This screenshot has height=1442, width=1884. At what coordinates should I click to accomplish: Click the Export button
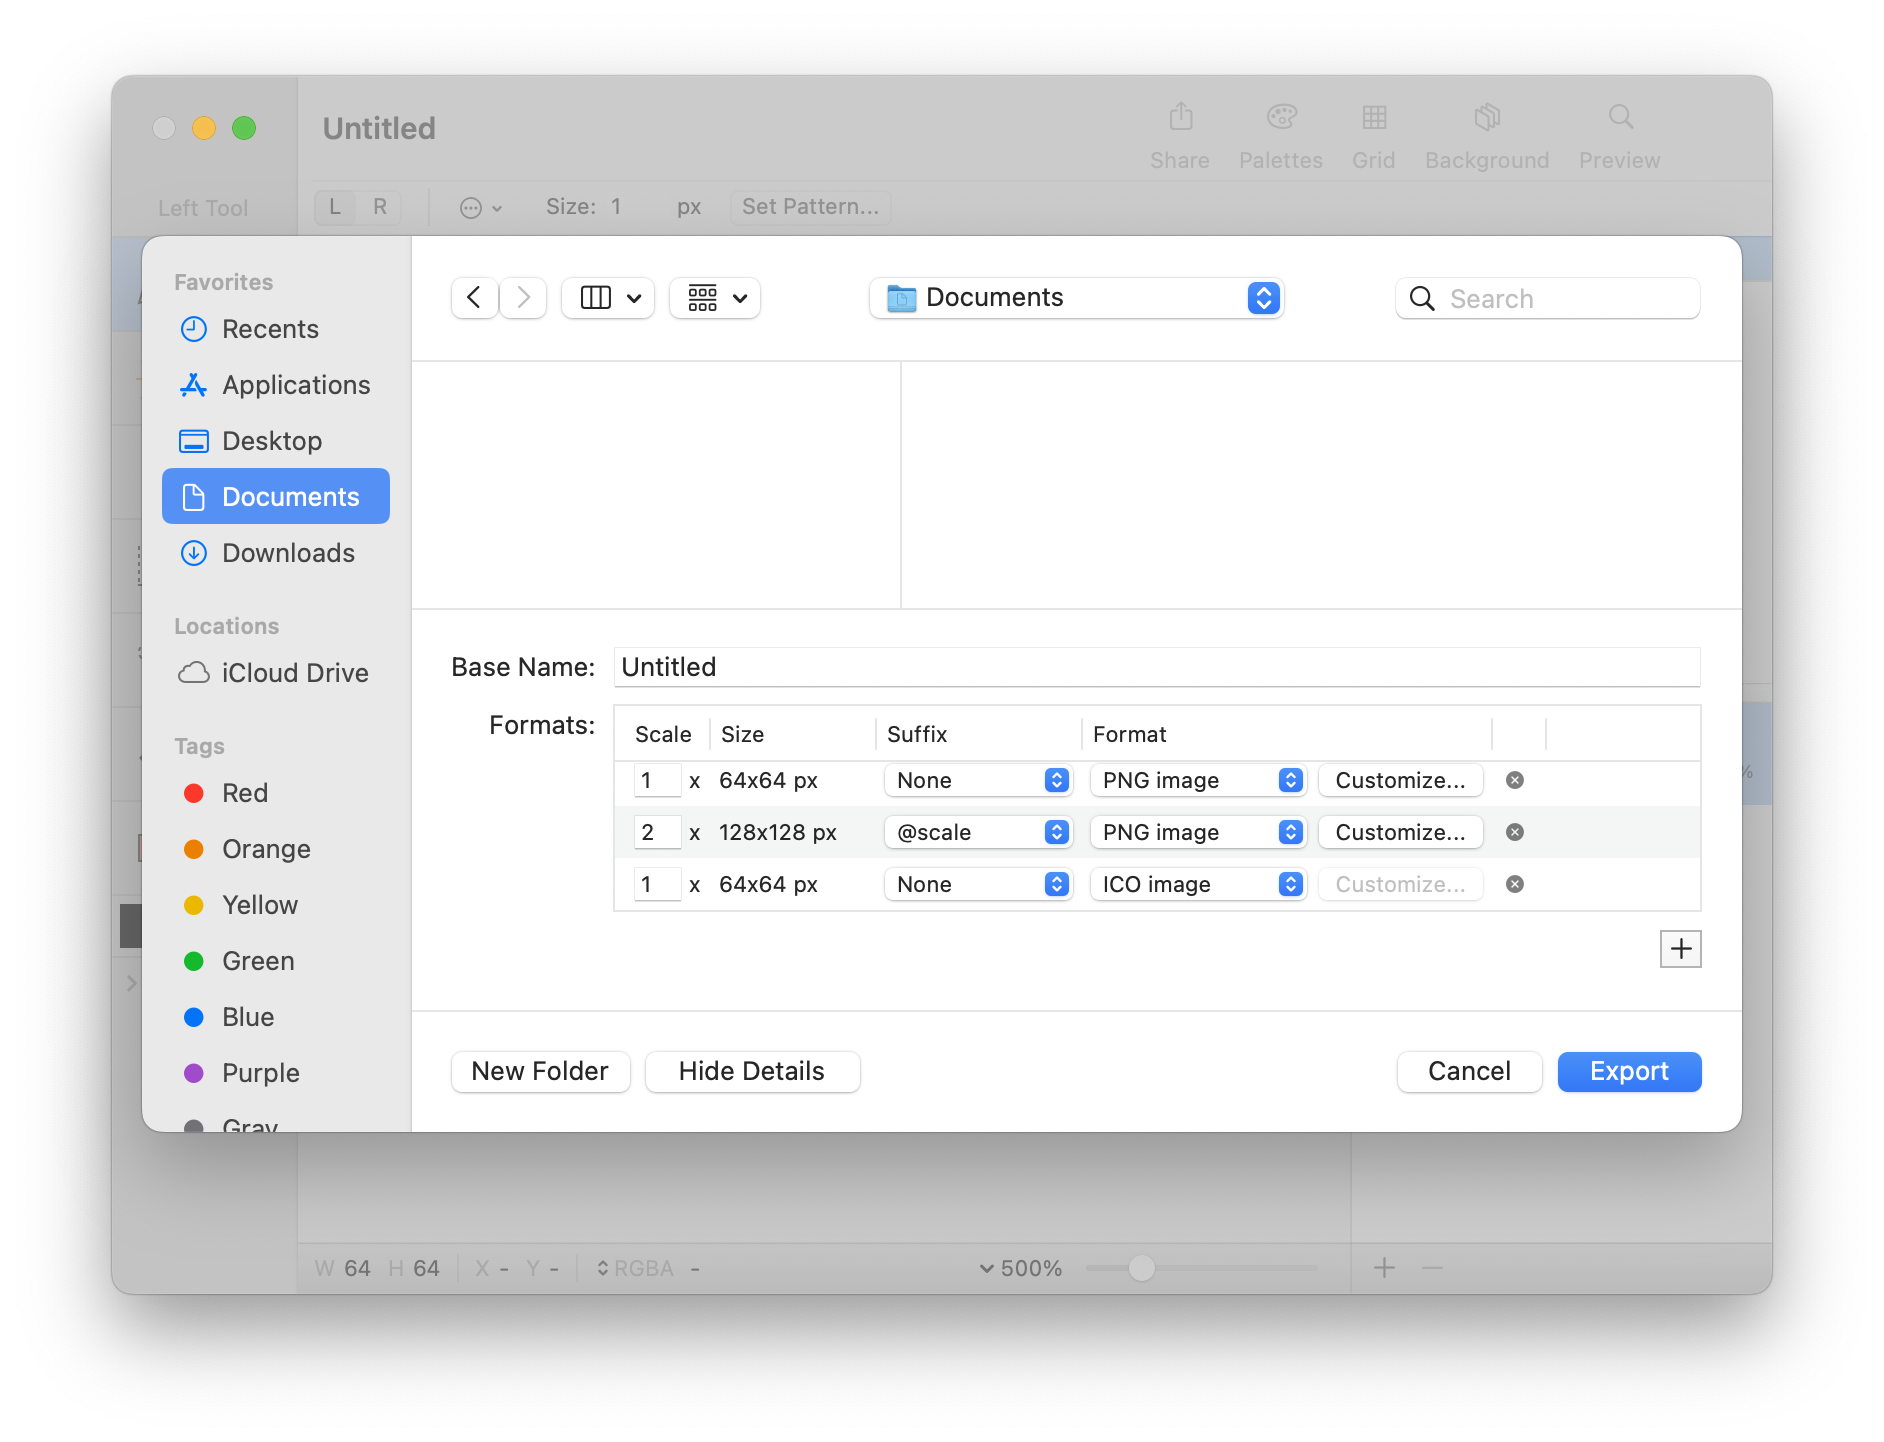tap(1629, 1071)
